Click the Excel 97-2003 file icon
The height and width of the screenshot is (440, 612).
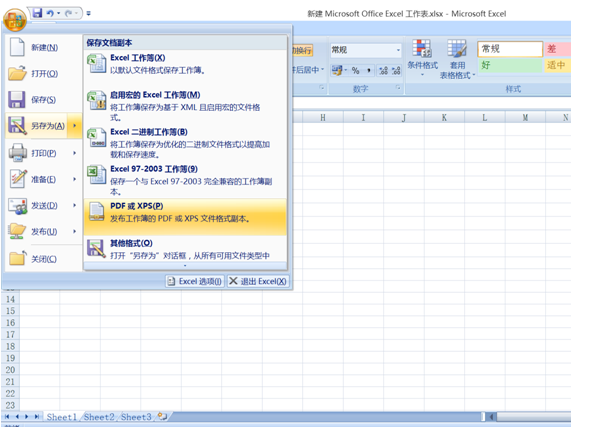[x=96, y=175]
